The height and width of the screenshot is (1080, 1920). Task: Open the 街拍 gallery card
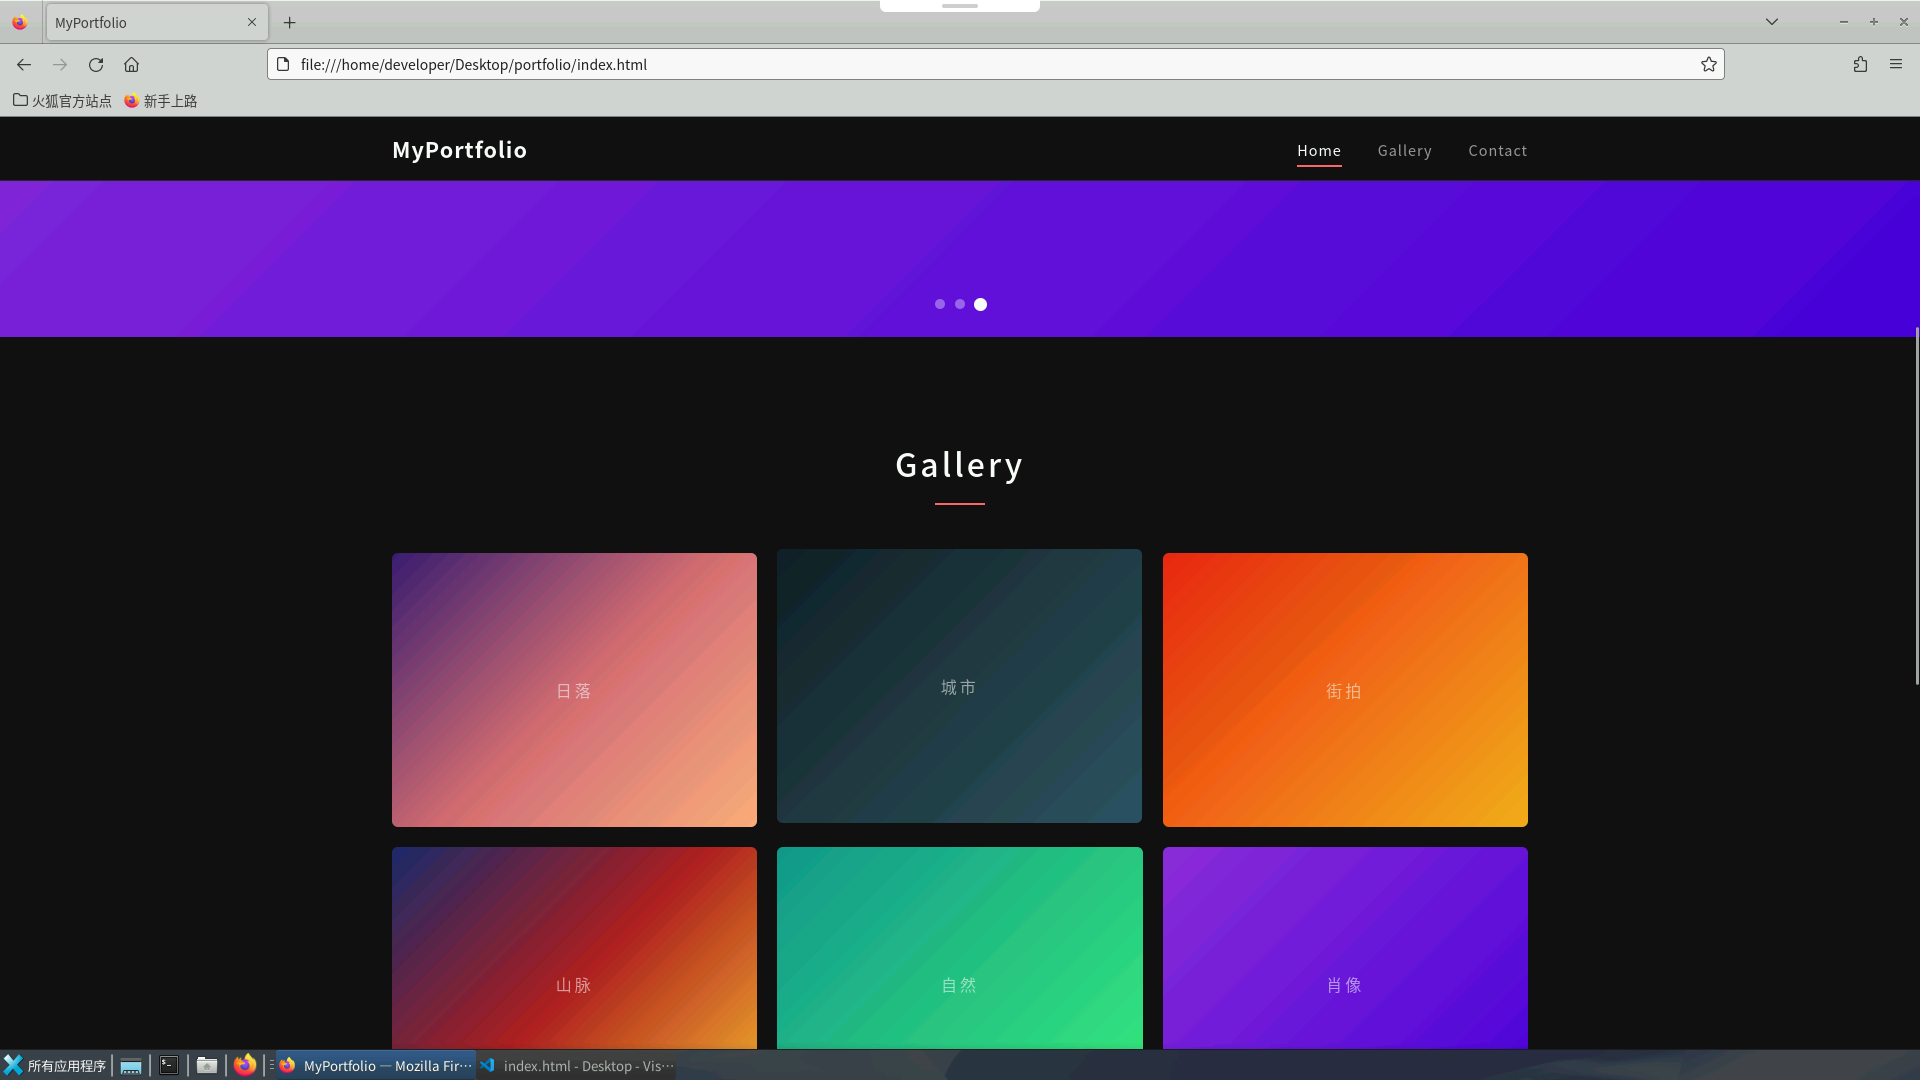(x=1345, y=690)
